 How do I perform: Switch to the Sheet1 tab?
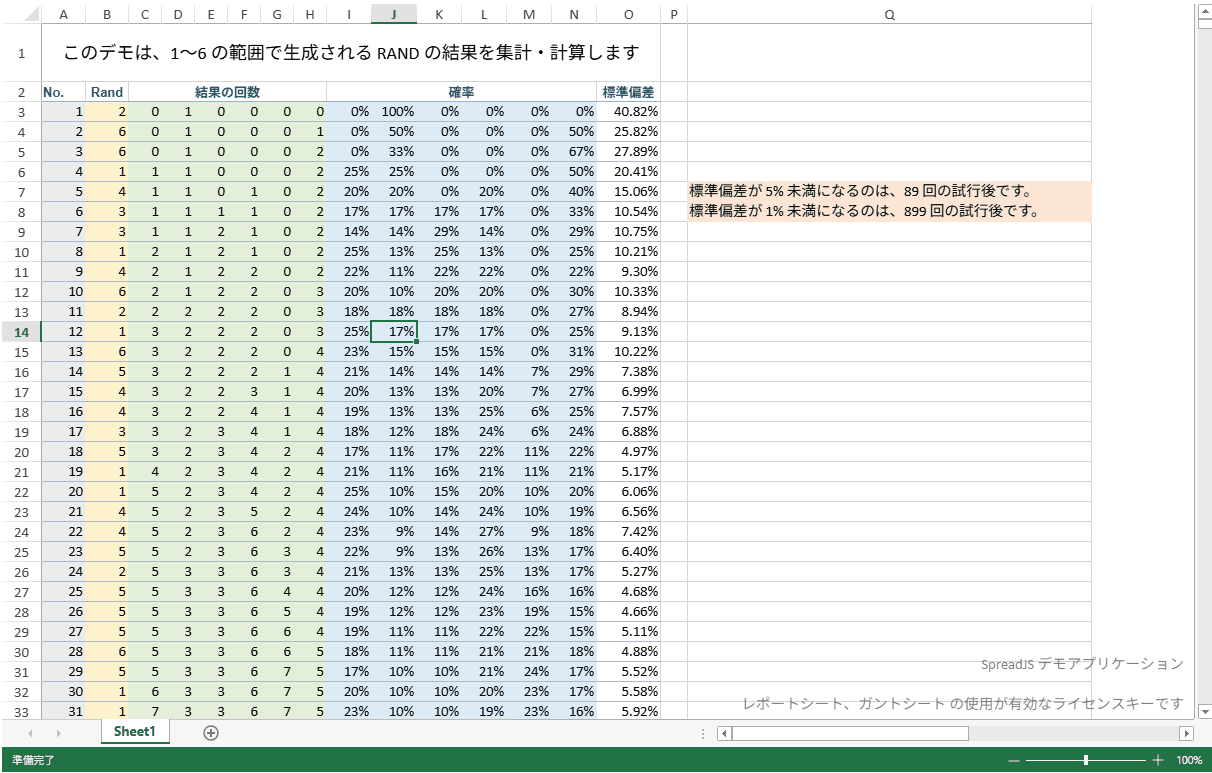point(135,732)
